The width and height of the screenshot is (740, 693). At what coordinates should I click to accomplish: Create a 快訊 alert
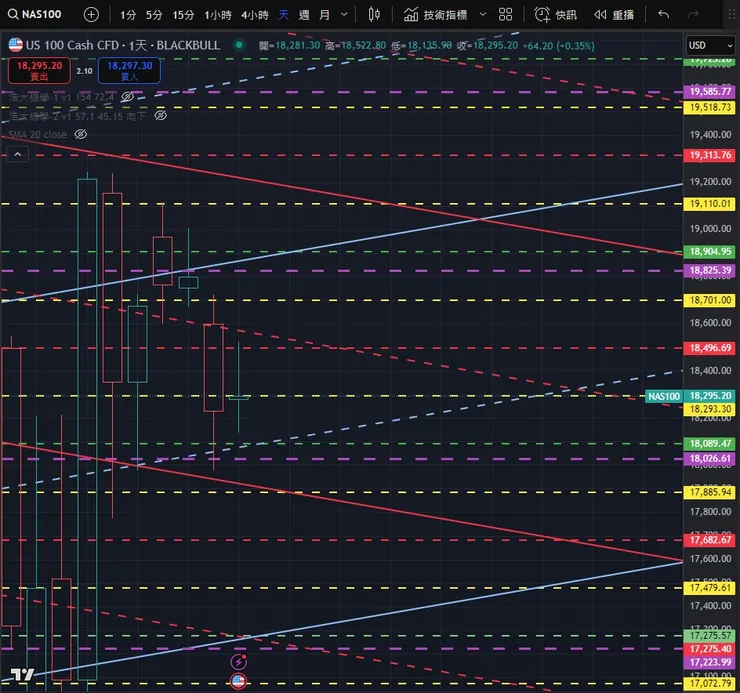click(x=555, y=15)
